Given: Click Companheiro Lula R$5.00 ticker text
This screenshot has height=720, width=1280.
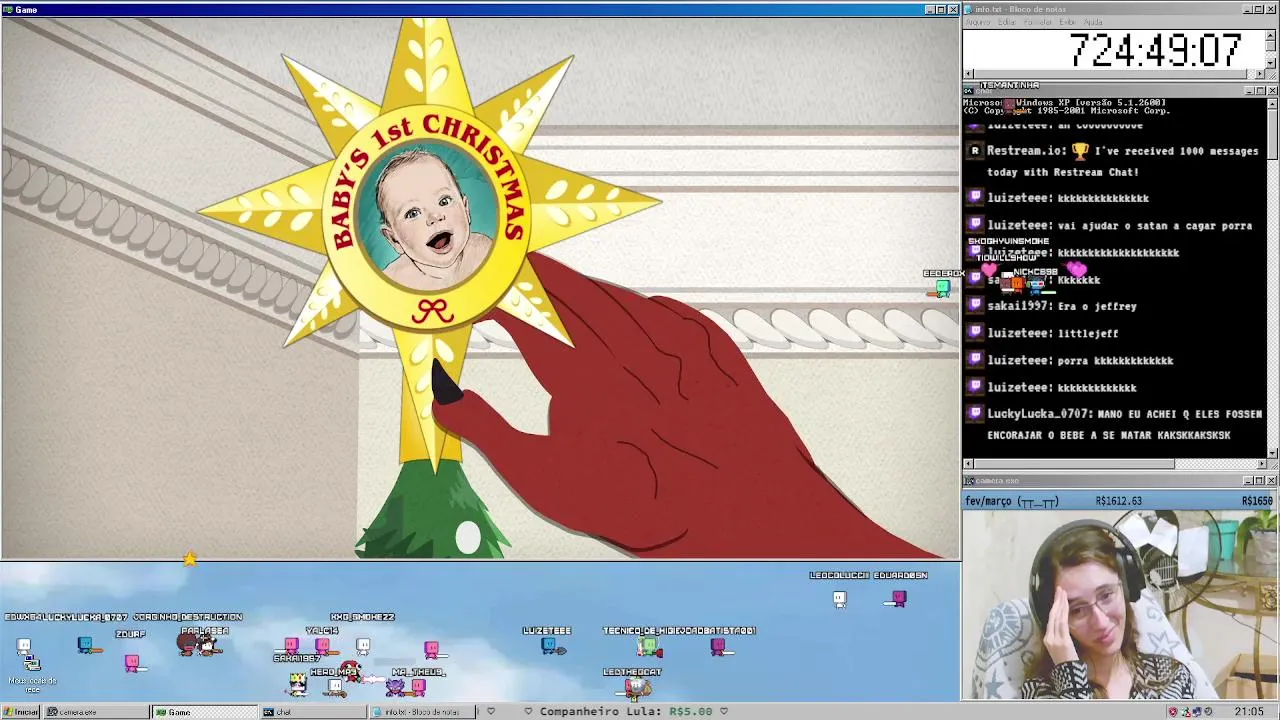Looking at the screenshot, I should tap(626, 712).
